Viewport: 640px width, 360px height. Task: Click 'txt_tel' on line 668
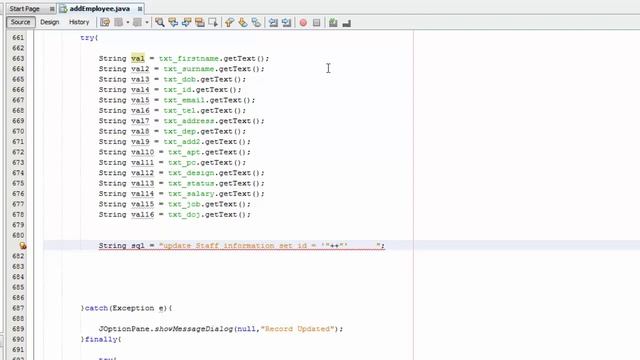pos(180,111)
